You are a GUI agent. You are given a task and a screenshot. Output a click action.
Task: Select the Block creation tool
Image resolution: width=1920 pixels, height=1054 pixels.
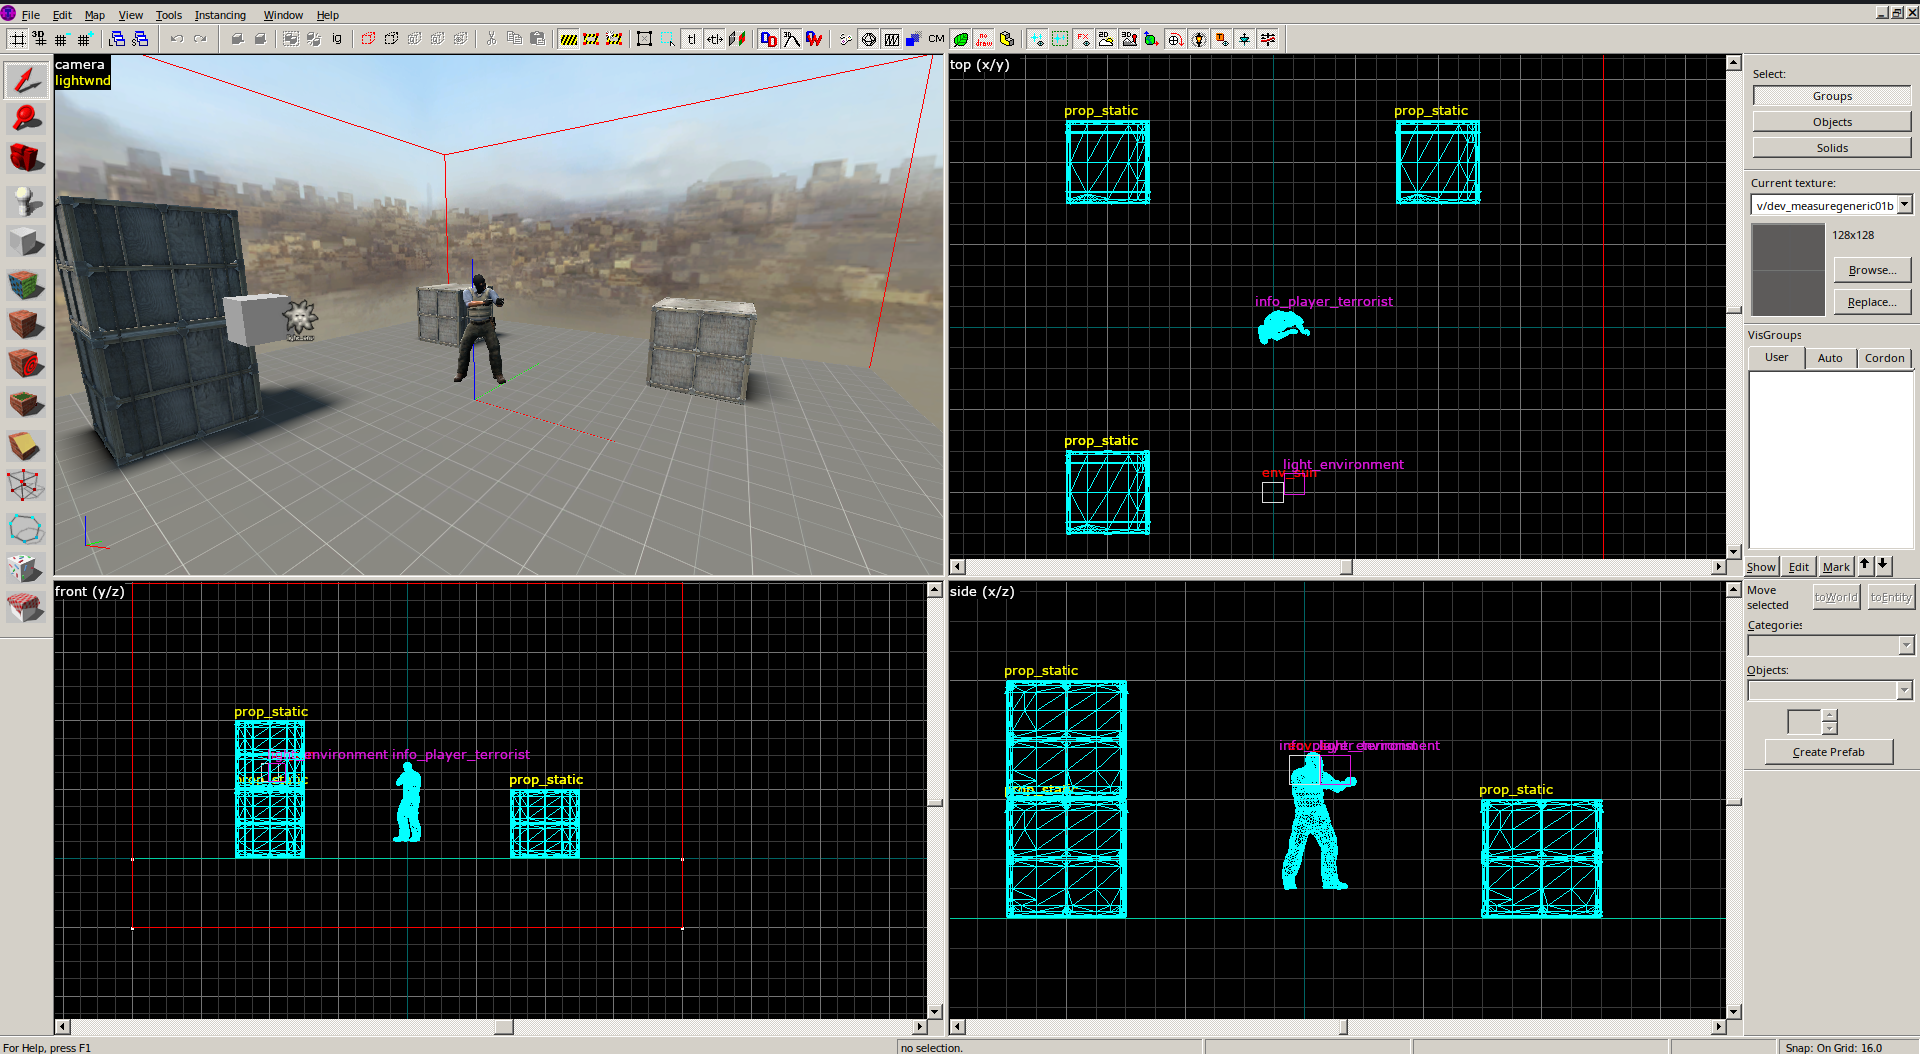point(26,241)
